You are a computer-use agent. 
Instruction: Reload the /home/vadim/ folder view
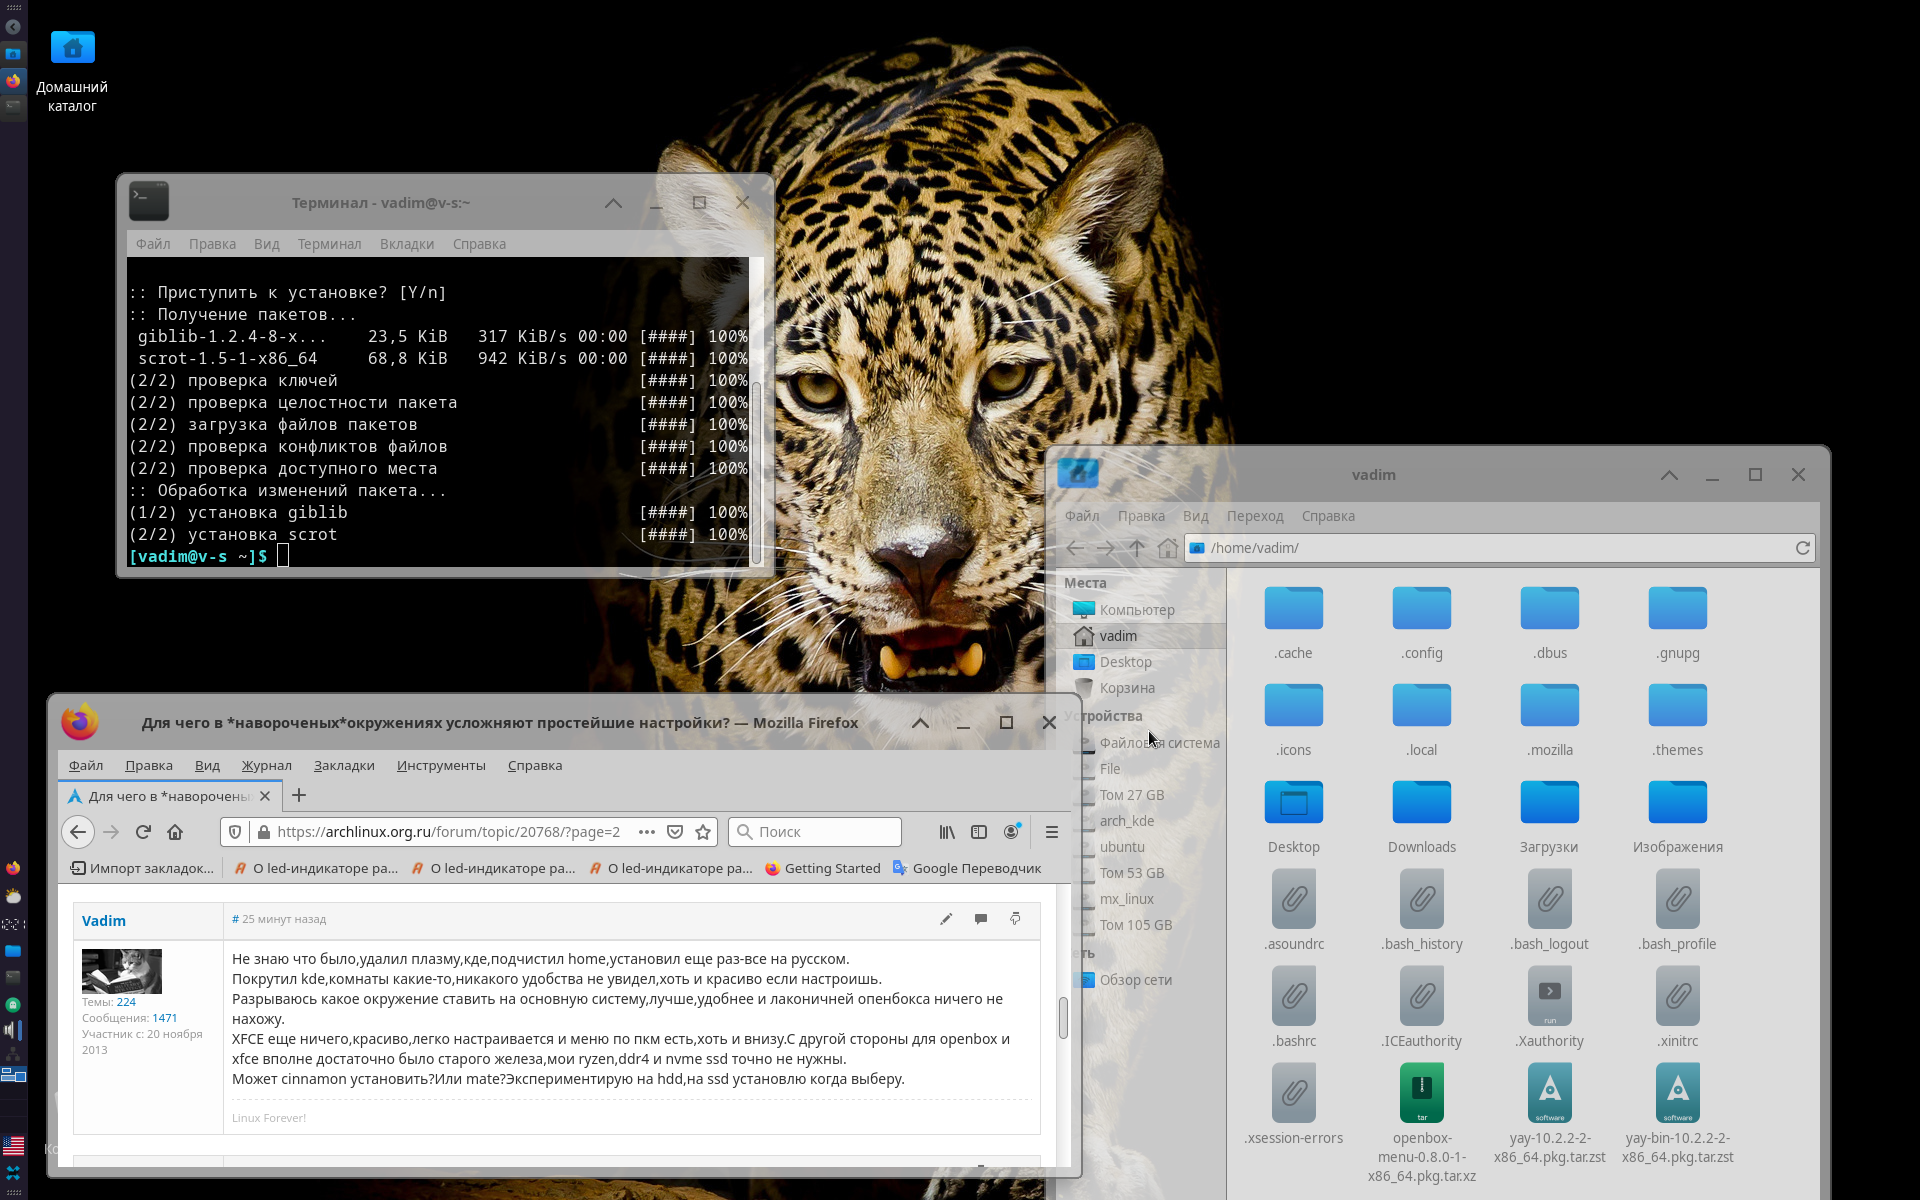(1802, 548)
